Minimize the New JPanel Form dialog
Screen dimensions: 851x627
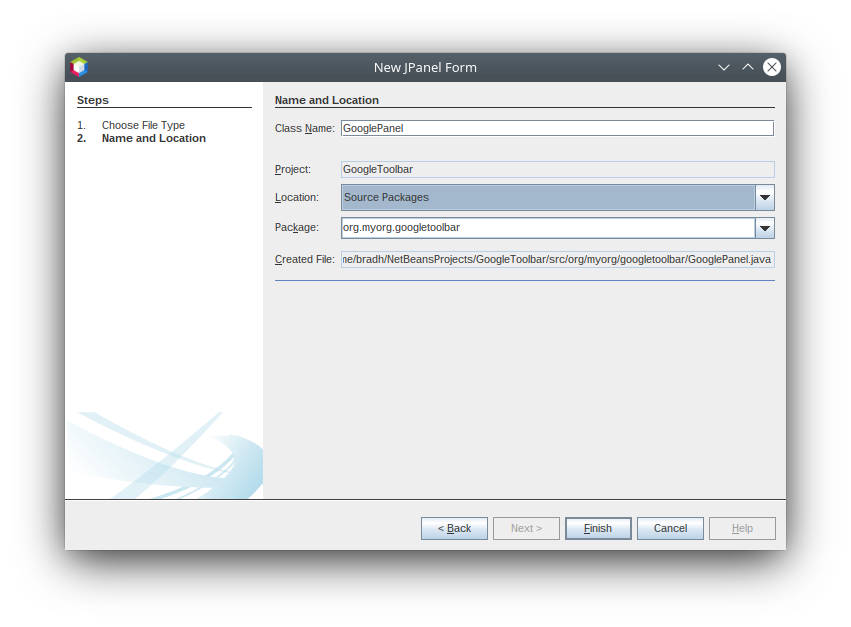724,67
